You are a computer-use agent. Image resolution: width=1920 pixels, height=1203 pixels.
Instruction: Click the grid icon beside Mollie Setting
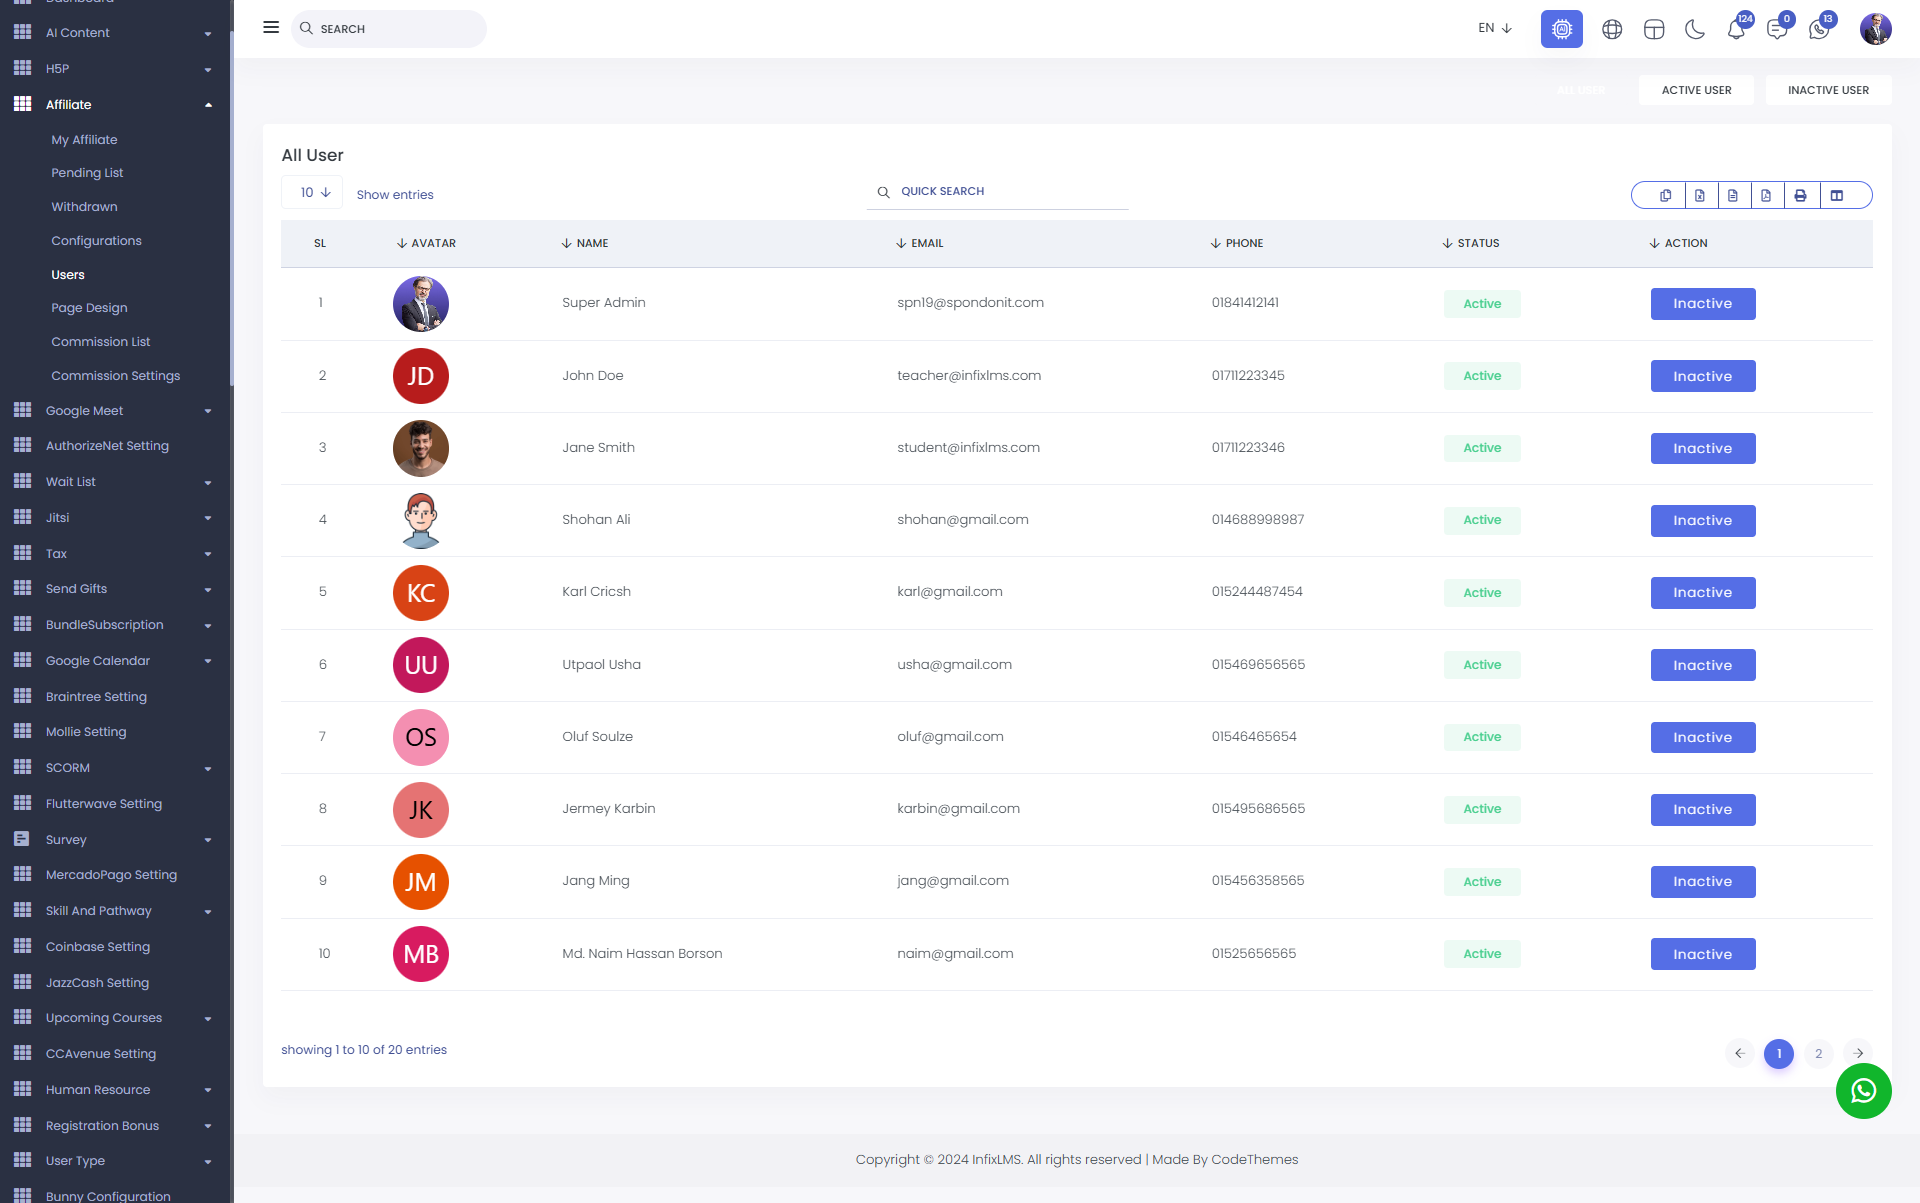click(x=22, y=731)
